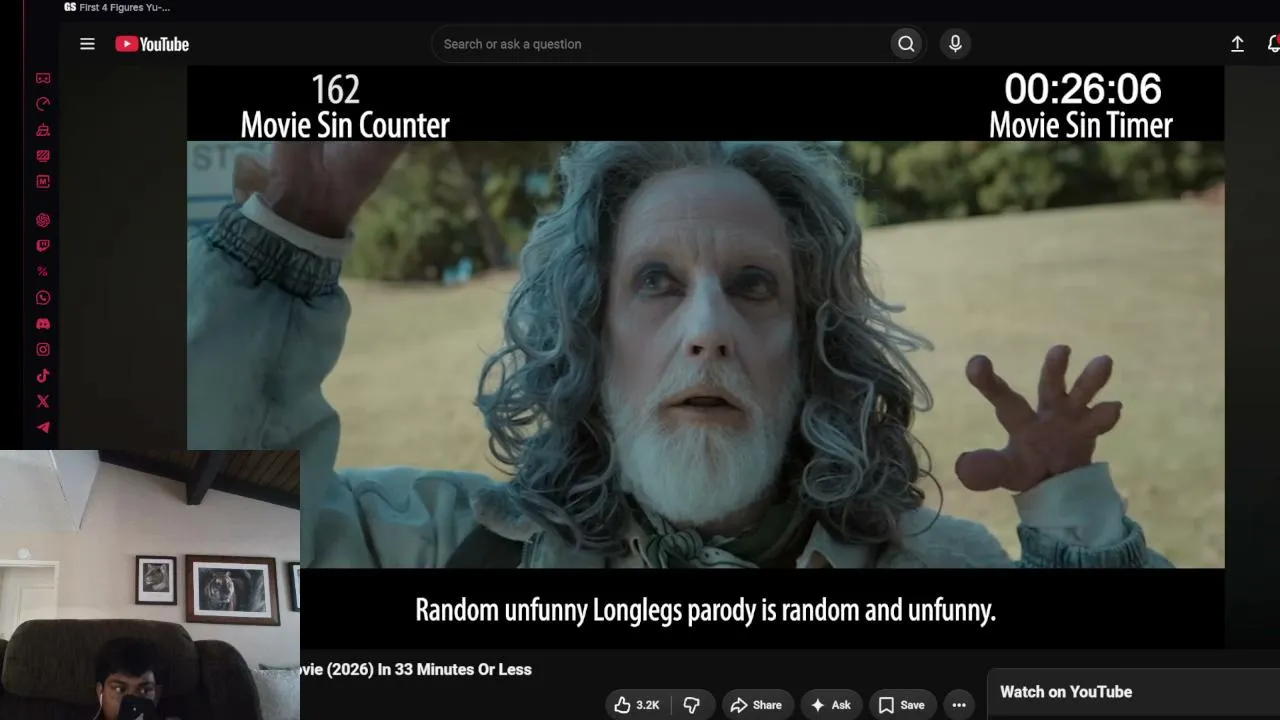1280x720 pixels.
Task: Open ChatGPT from the browser sidebar
Action: tap(43, 220)
